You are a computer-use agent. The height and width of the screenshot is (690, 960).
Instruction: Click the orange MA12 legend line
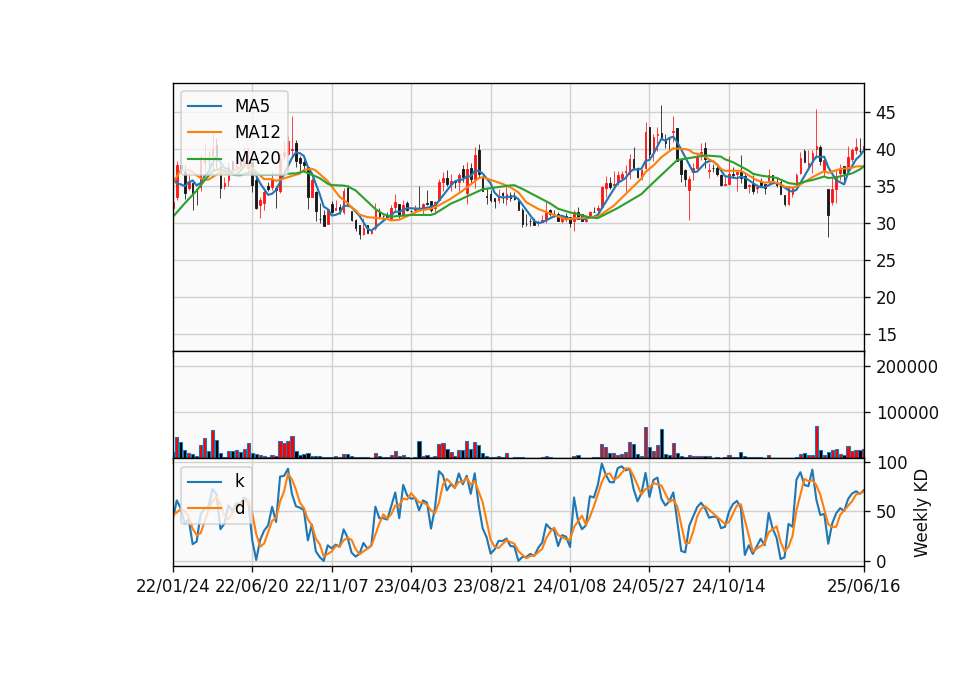204,132
